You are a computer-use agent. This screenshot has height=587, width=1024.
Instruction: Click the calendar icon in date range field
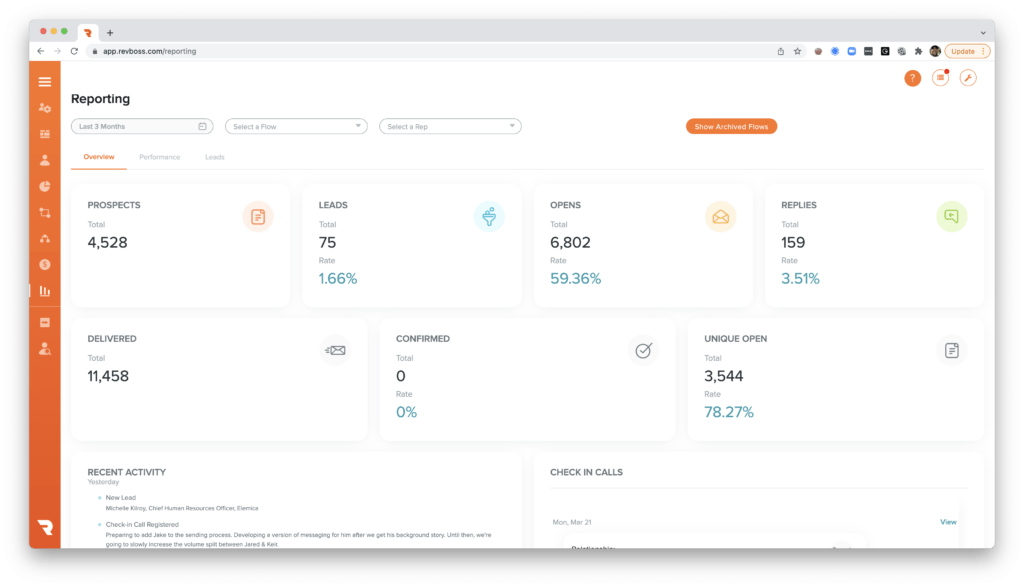(202, 127)
